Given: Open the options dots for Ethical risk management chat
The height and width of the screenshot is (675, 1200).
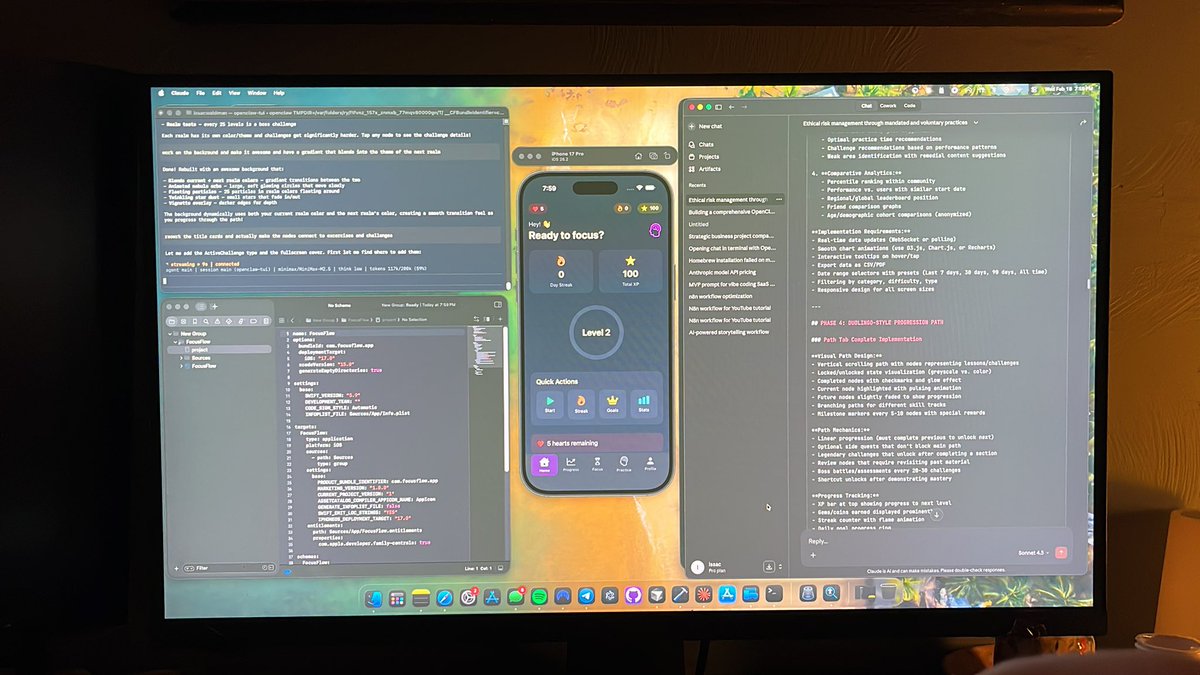Looking at the screenshot, I should point(777,200).
